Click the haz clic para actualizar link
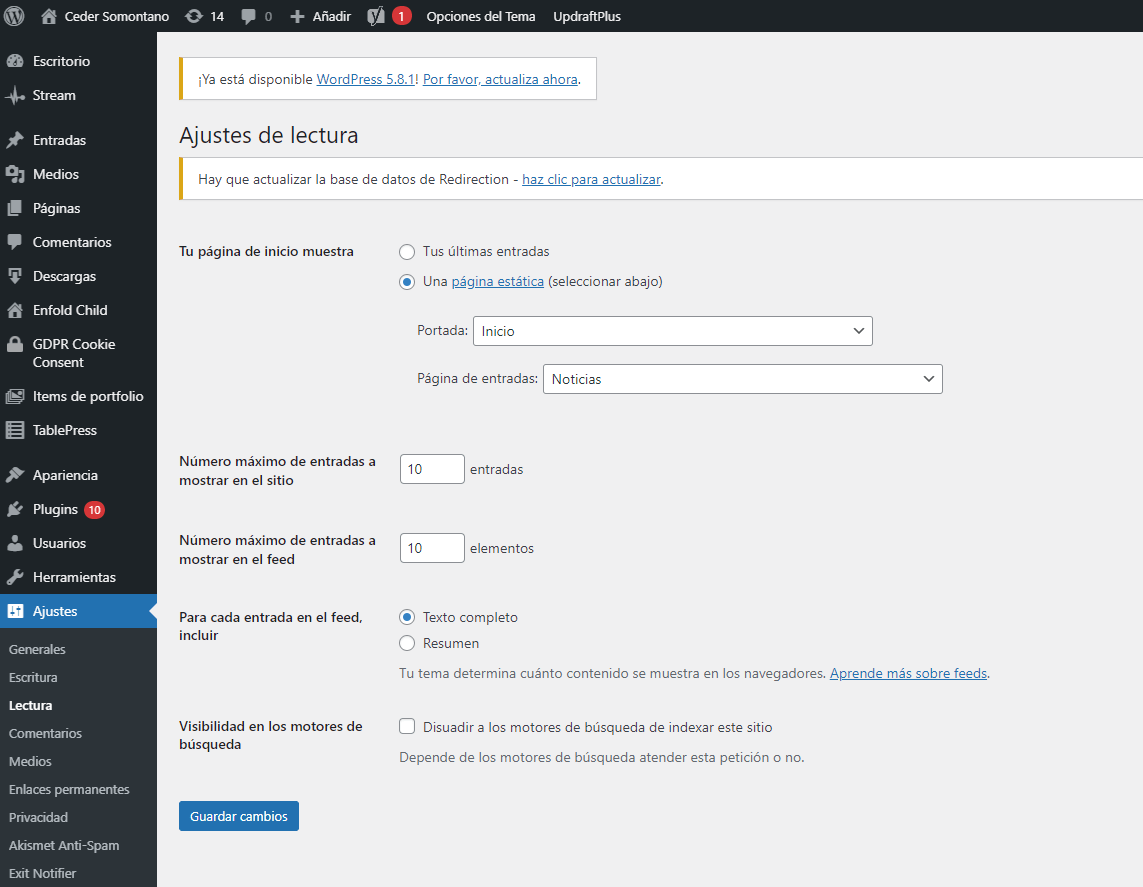Viewport: 1143px width, 887px height. pos(591,179)
